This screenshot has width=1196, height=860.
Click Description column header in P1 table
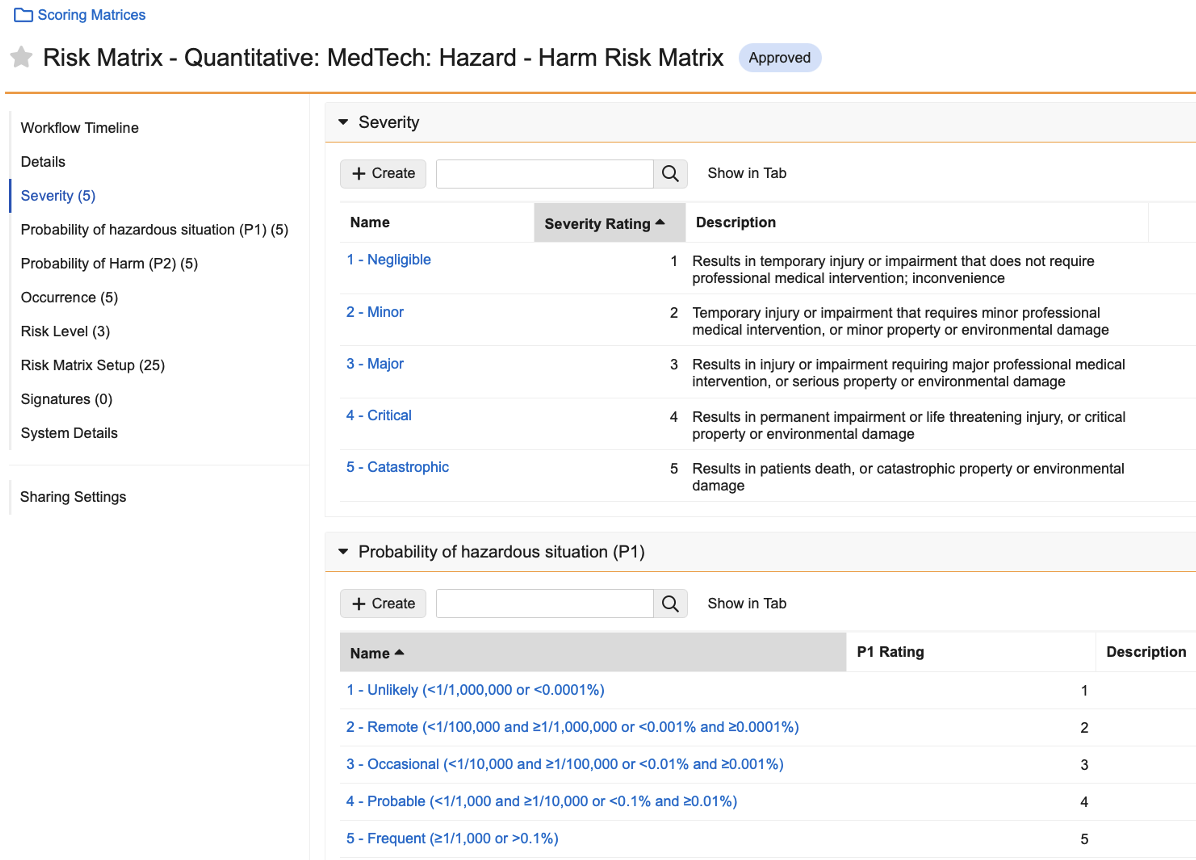[x=1146, y=652]
